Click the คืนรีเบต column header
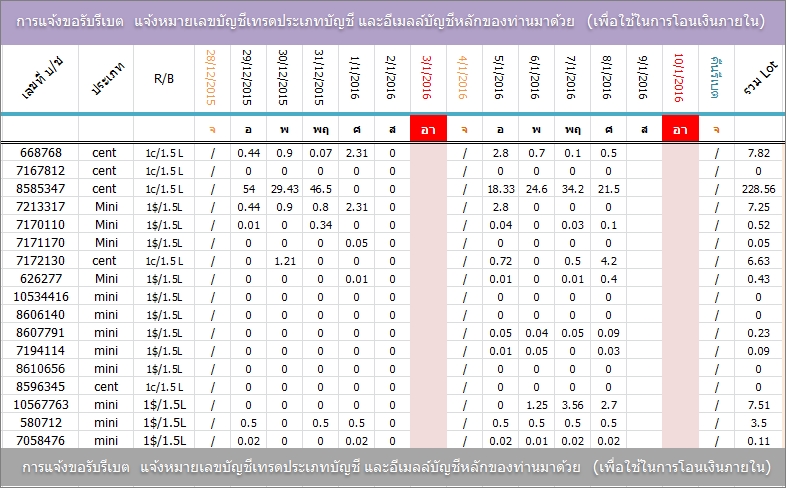The height and width of the screenshot is (488, 786). (716, 77)
